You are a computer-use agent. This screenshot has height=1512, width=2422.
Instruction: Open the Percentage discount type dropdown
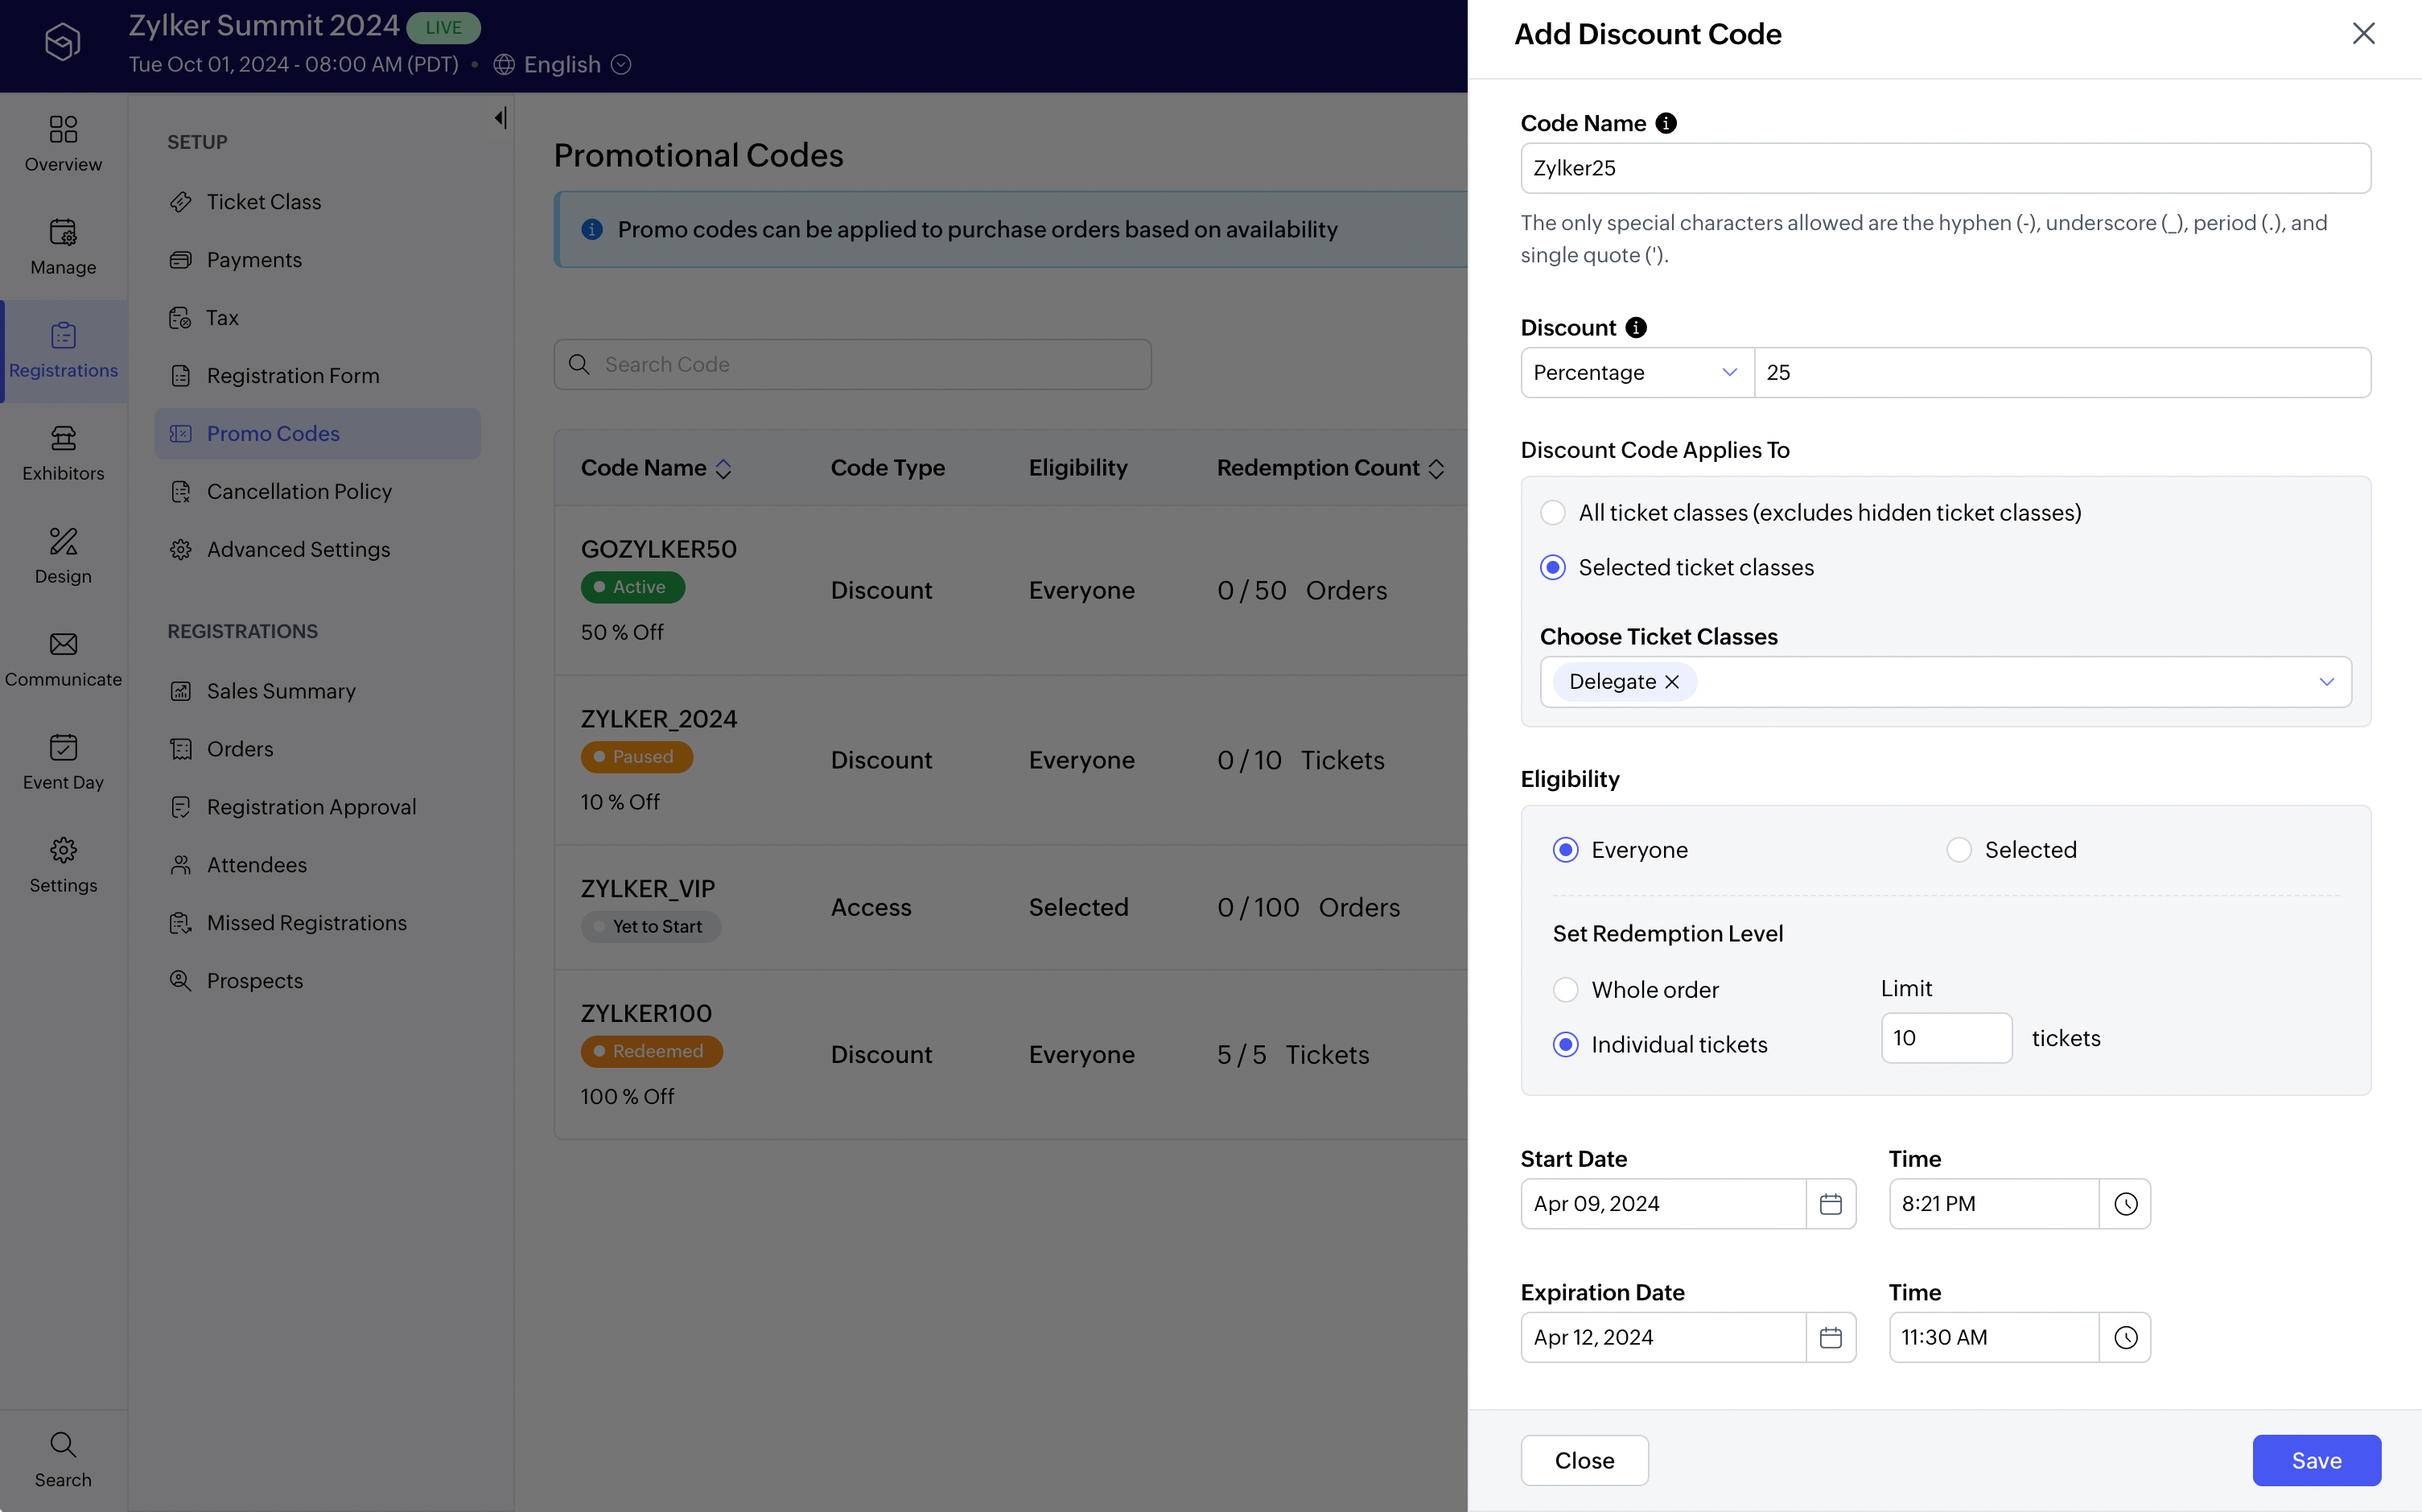(1636, 373)
